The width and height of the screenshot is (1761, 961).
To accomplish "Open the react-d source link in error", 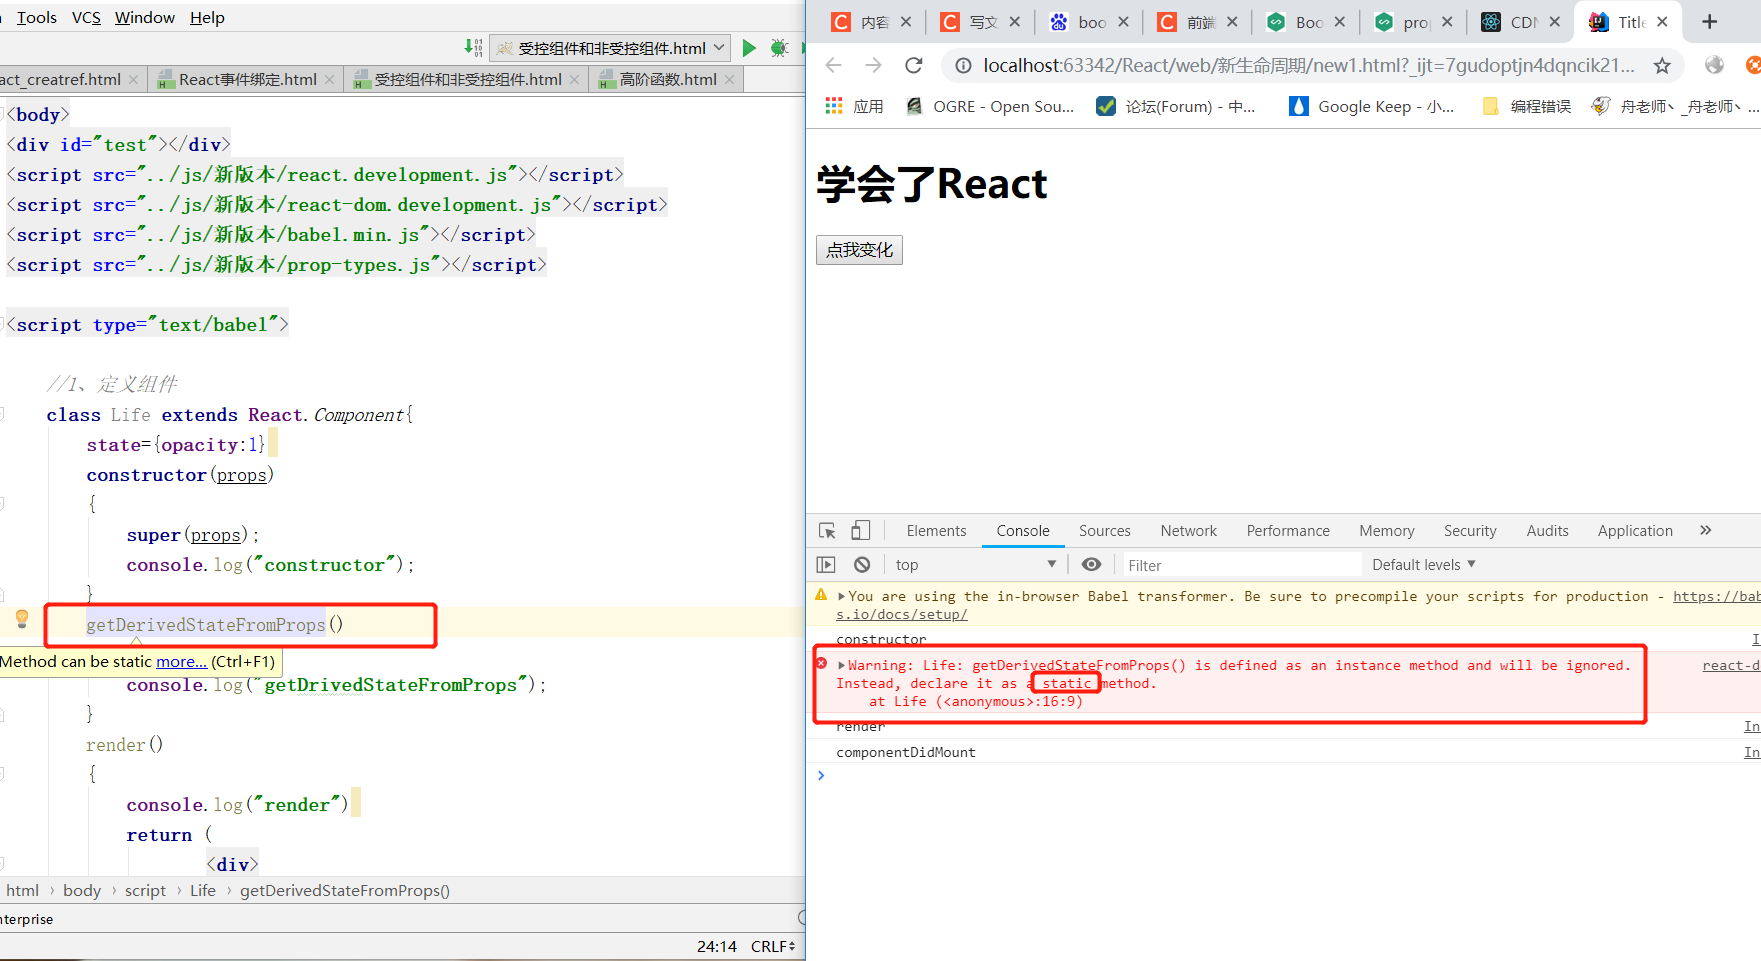I will (x=1731, y=665).
